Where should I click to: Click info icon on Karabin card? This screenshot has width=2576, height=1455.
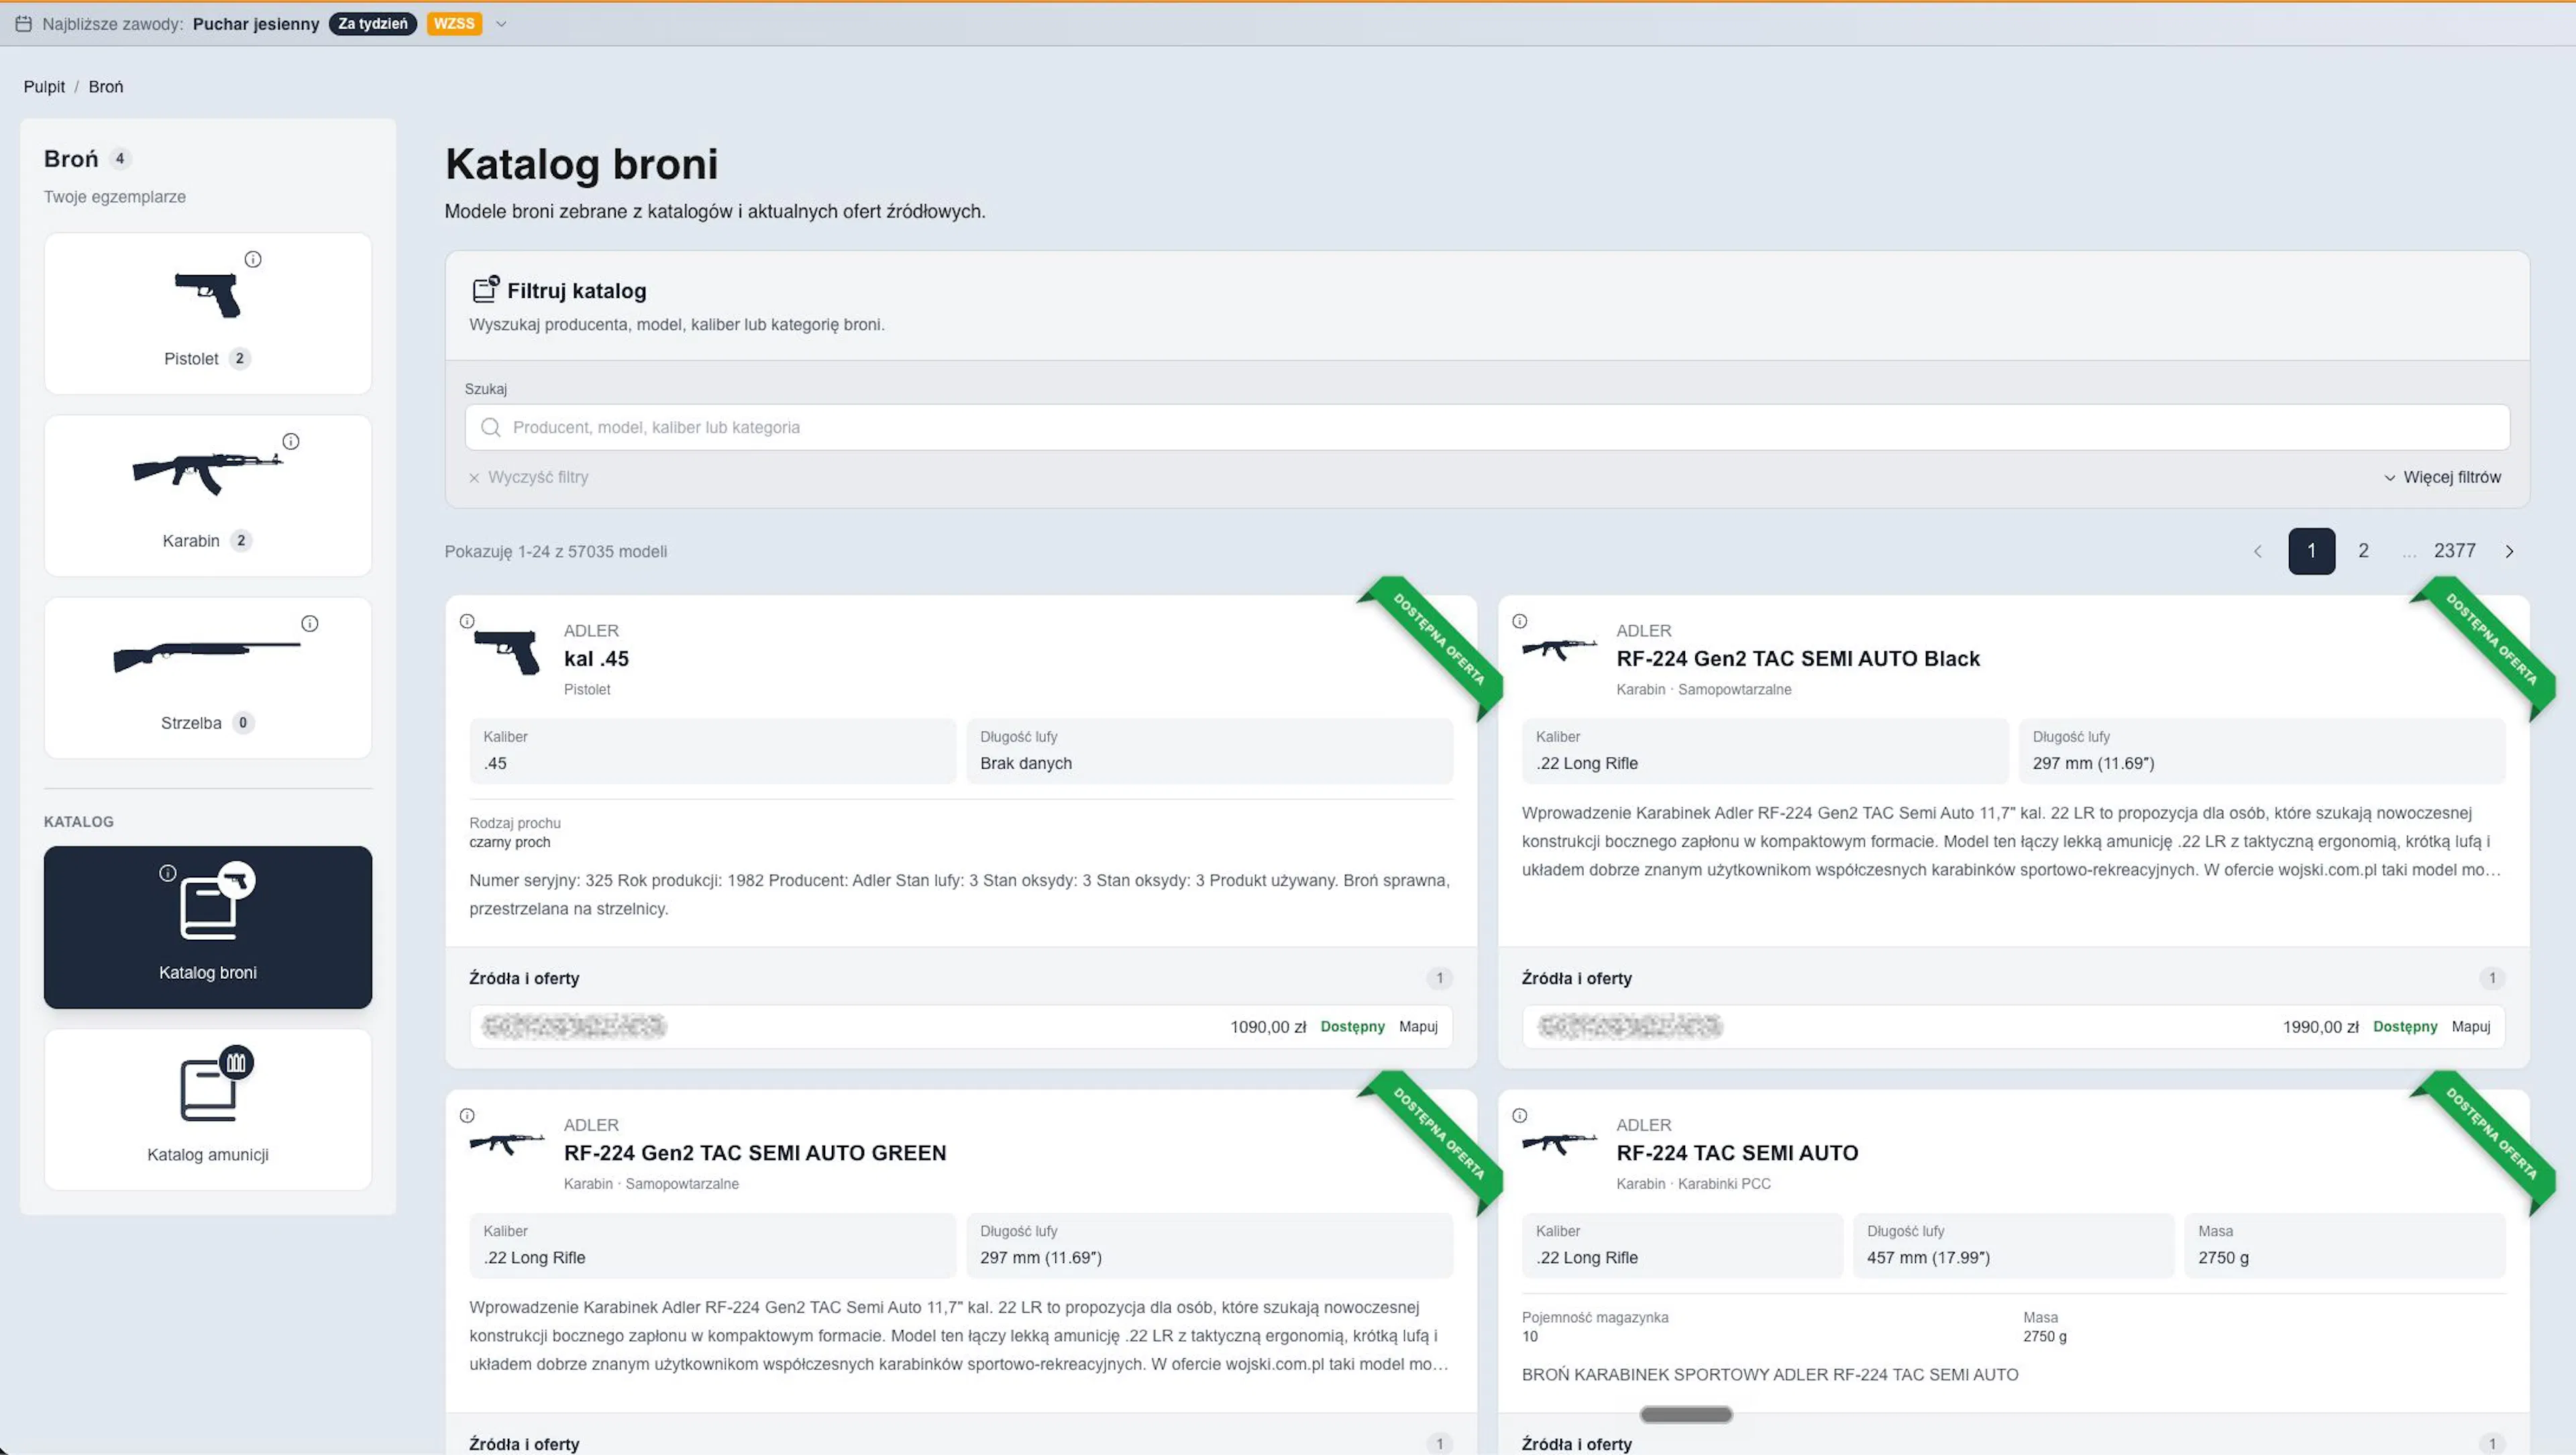291,441
